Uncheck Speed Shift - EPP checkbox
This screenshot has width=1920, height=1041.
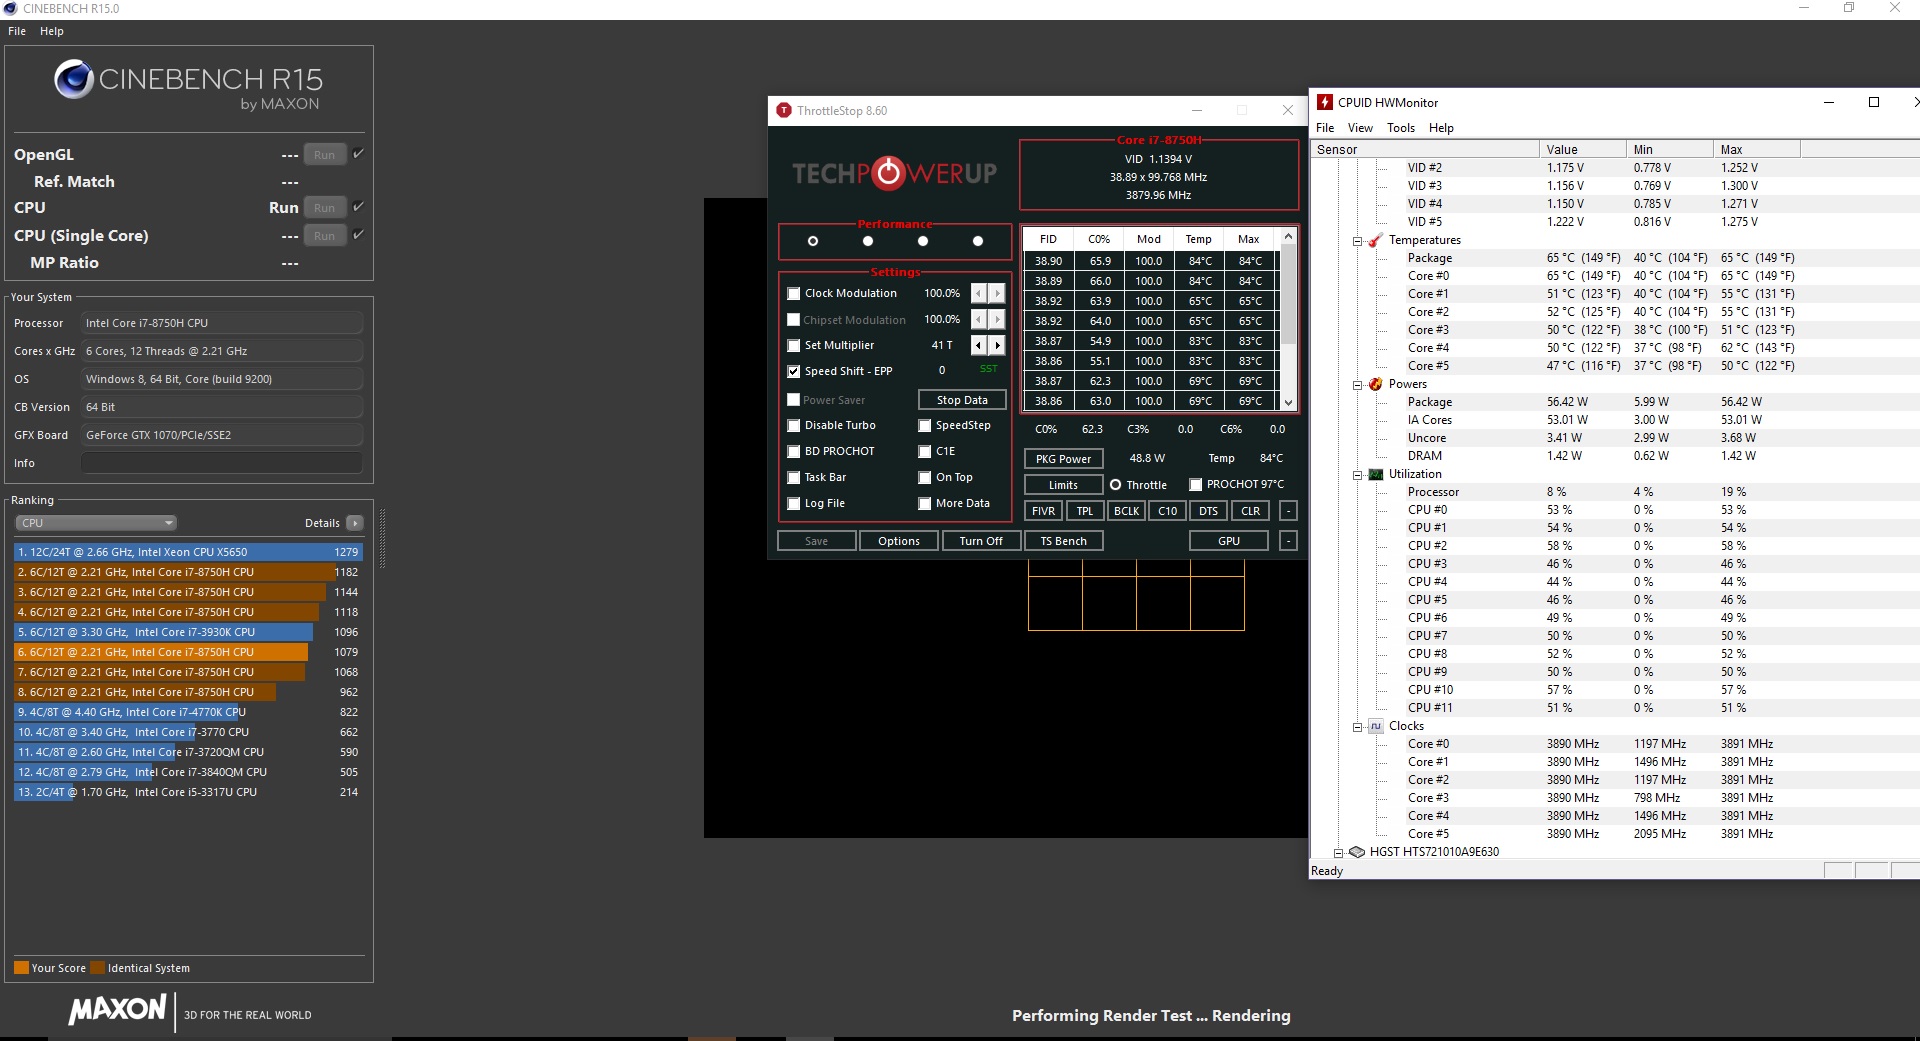pyautogui.click(x=794, y=372)
